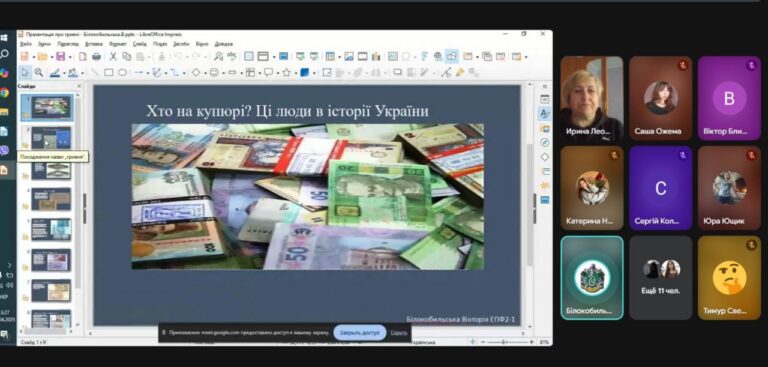This screenshot has width=768, height=367.
Task: Click the Chrome icon in the Windows taskbar
Action: pos(4,93)
